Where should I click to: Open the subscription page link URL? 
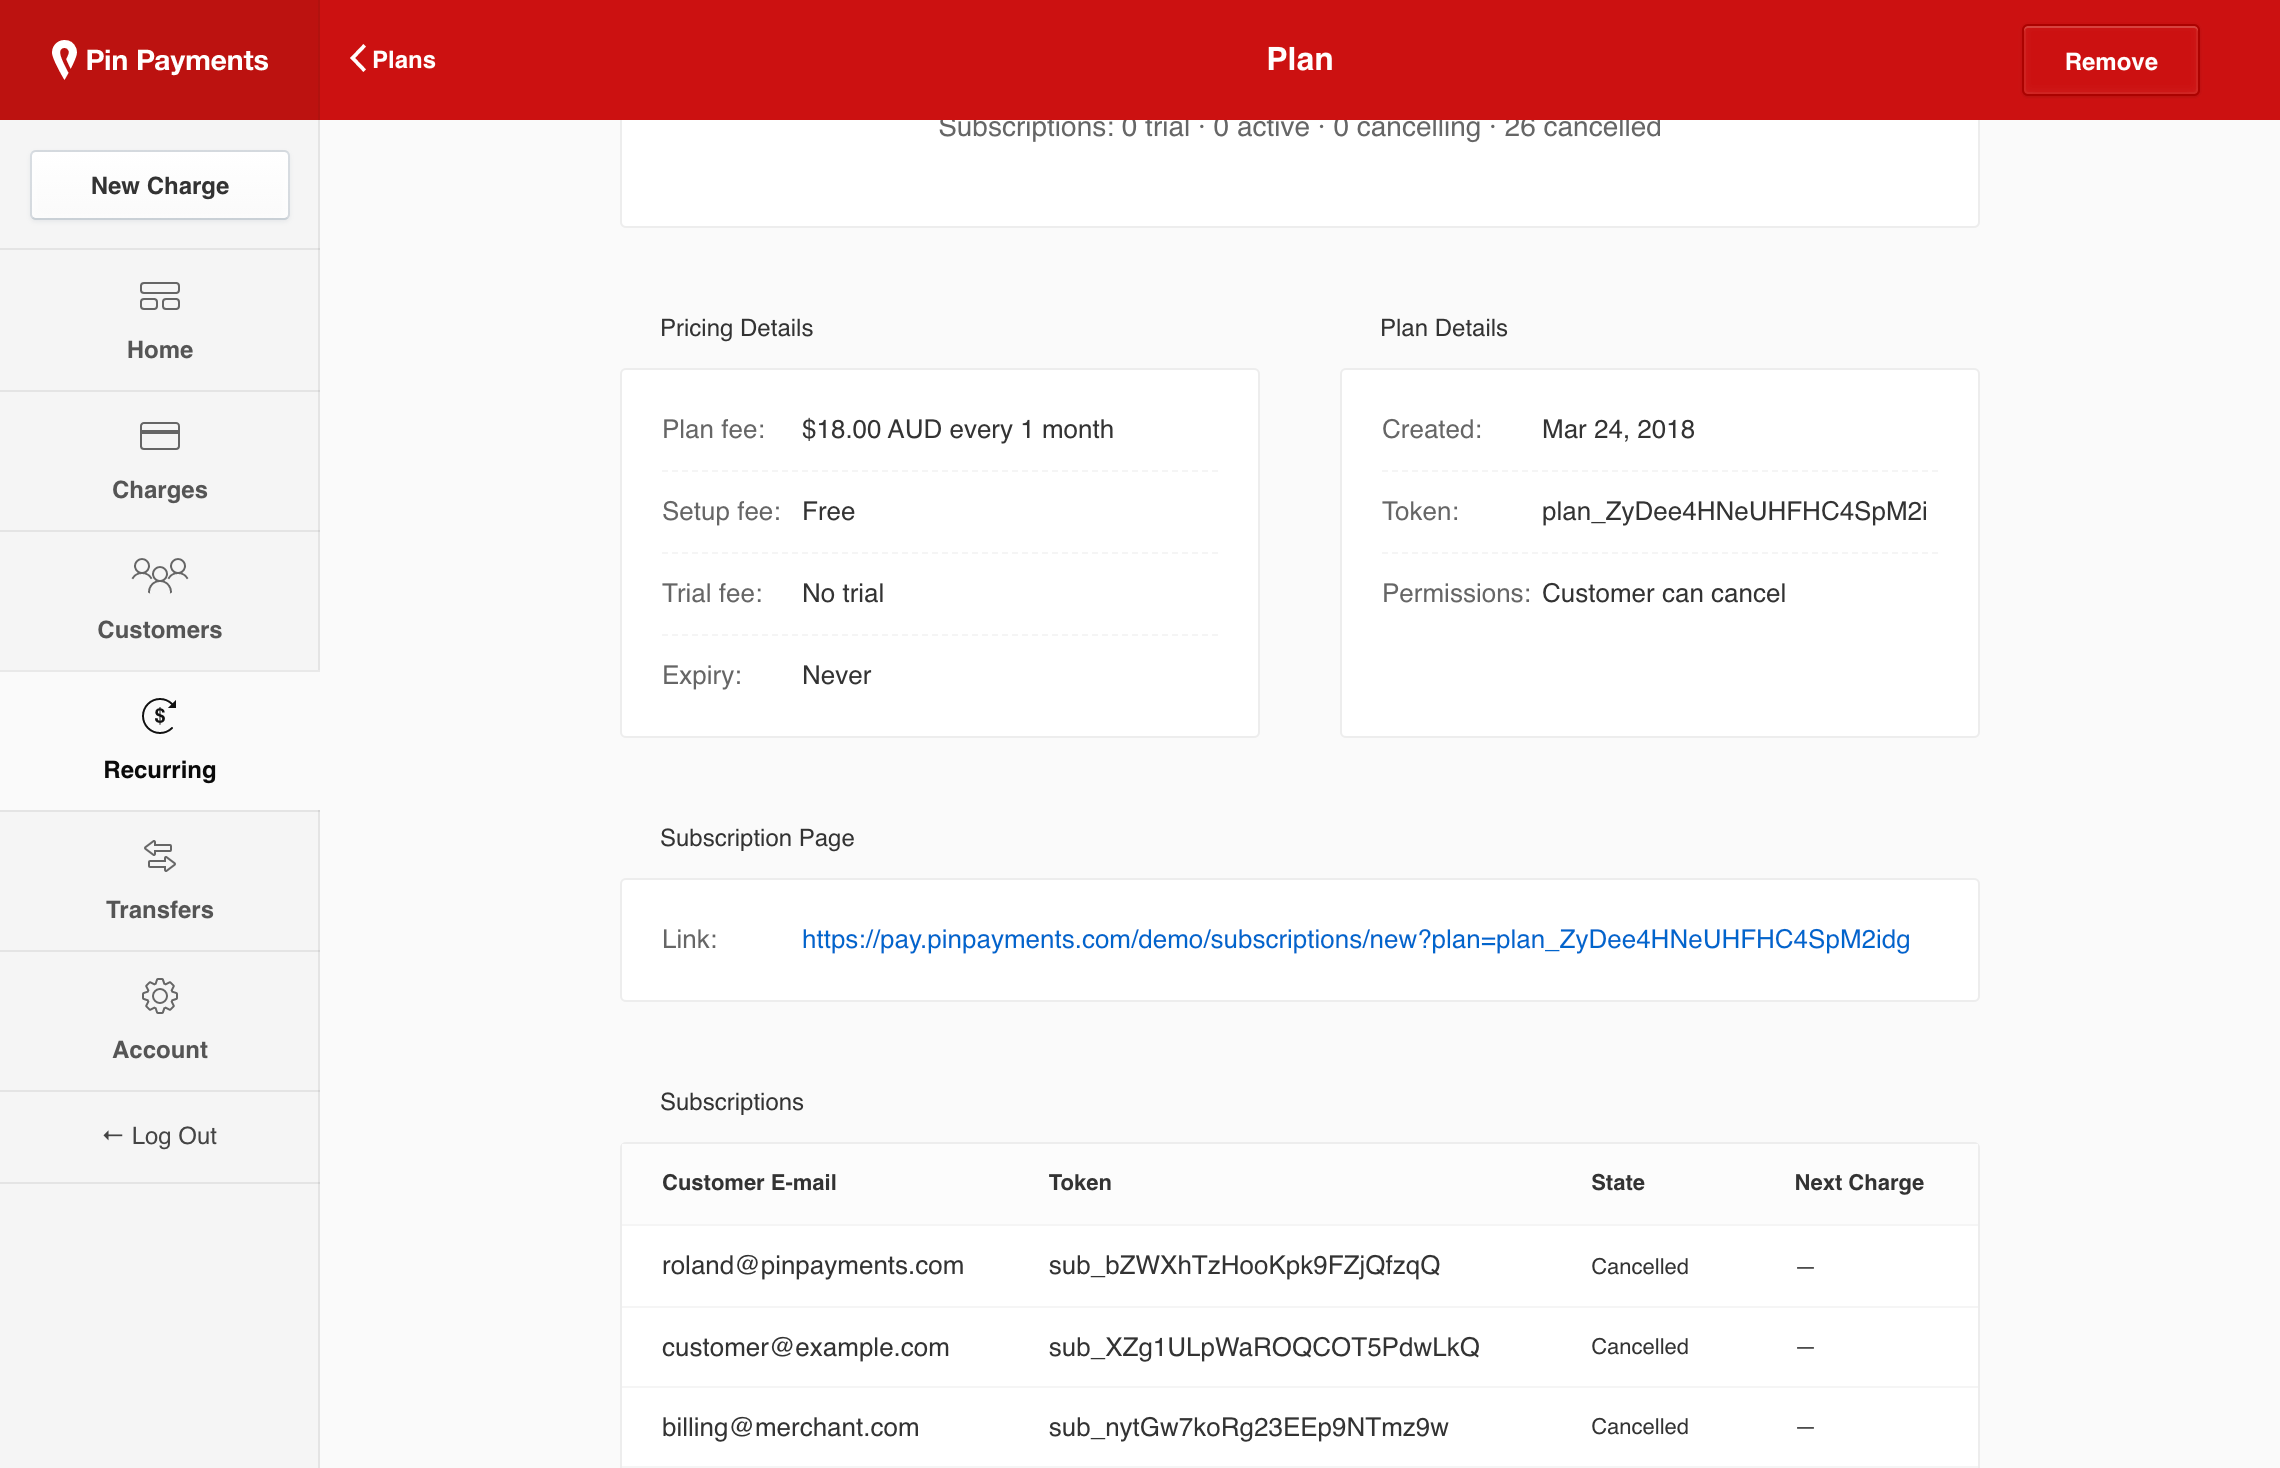tap(1356, 939)
